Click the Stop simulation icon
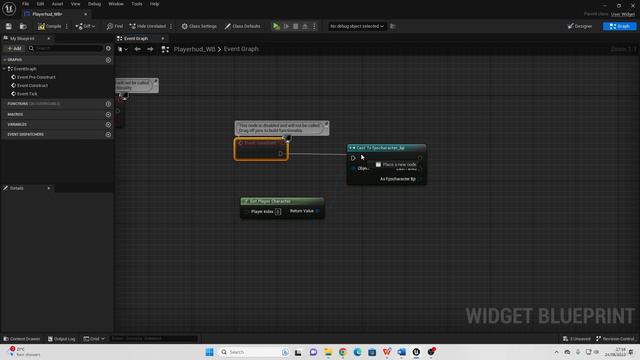Image resolution: width=640 pixels, height=360 pixels. [296, 26]
